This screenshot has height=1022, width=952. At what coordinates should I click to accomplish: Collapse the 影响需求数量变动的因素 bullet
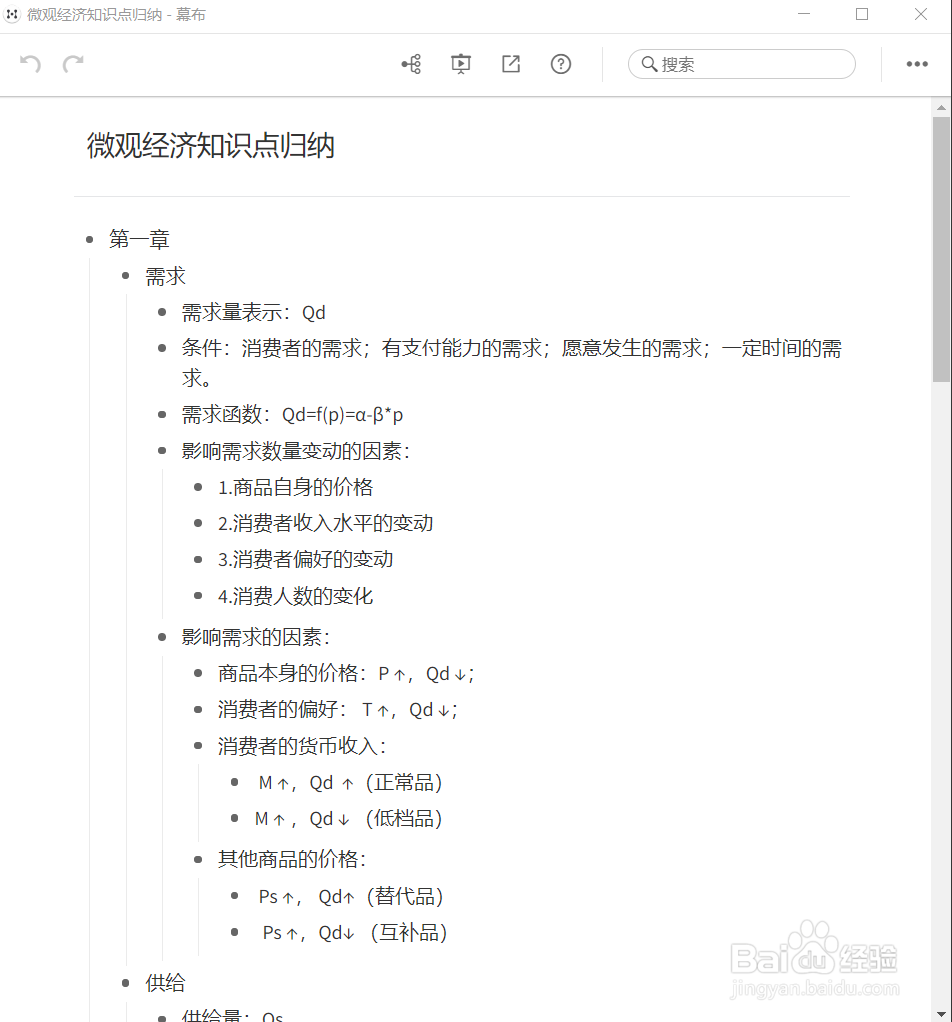[162, 451]
